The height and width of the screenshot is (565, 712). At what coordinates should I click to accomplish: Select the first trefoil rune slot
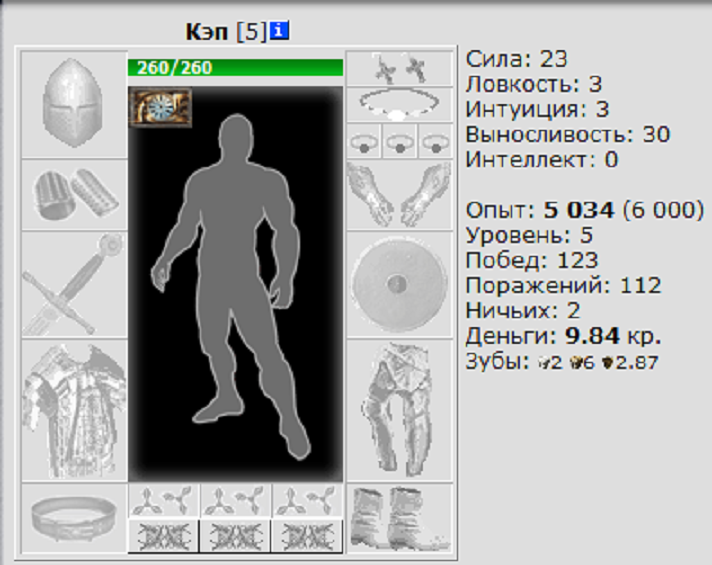(x=164, y=500)
